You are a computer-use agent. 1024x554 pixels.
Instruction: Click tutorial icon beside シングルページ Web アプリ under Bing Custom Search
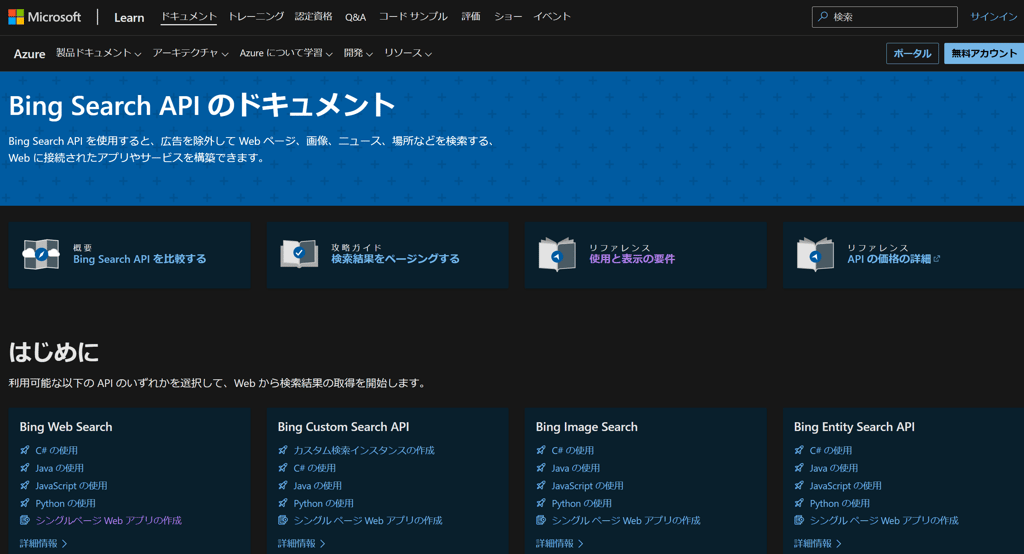click(283, 521)
